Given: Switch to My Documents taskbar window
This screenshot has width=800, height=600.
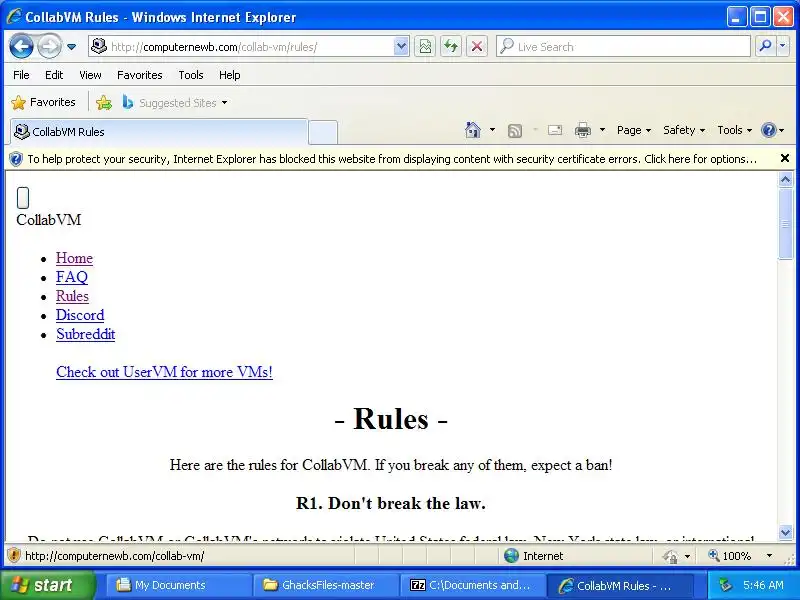Looking at the screenshot, I should click(x=177, y=585).
